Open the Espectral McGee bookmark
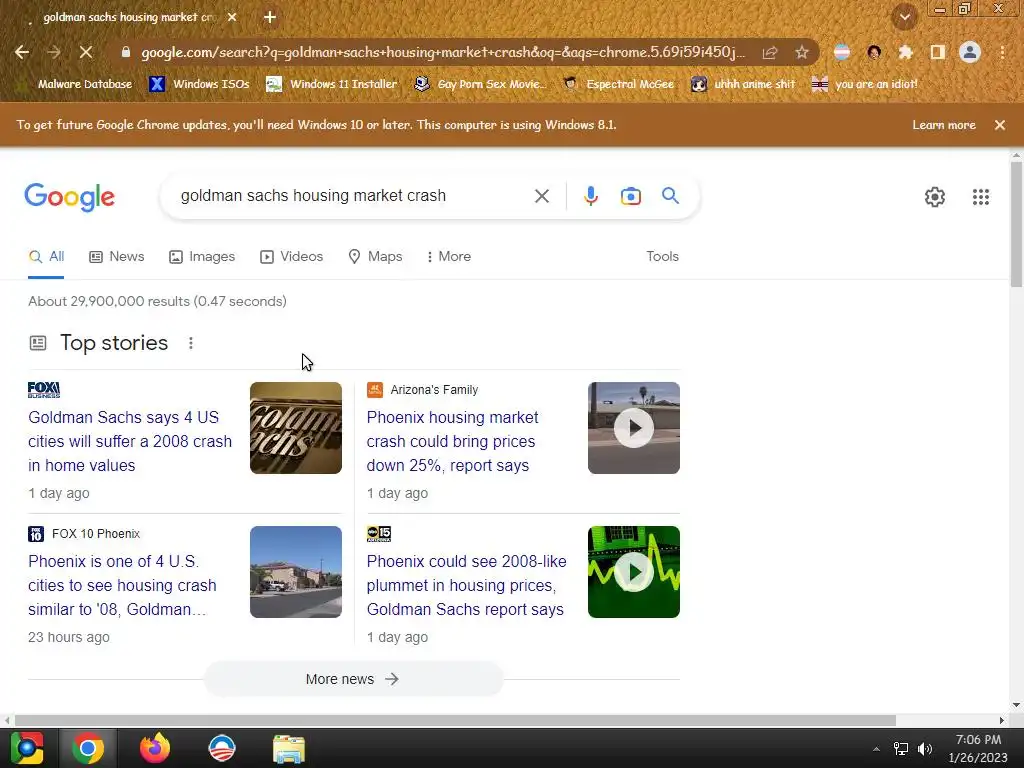 point(618,84)
